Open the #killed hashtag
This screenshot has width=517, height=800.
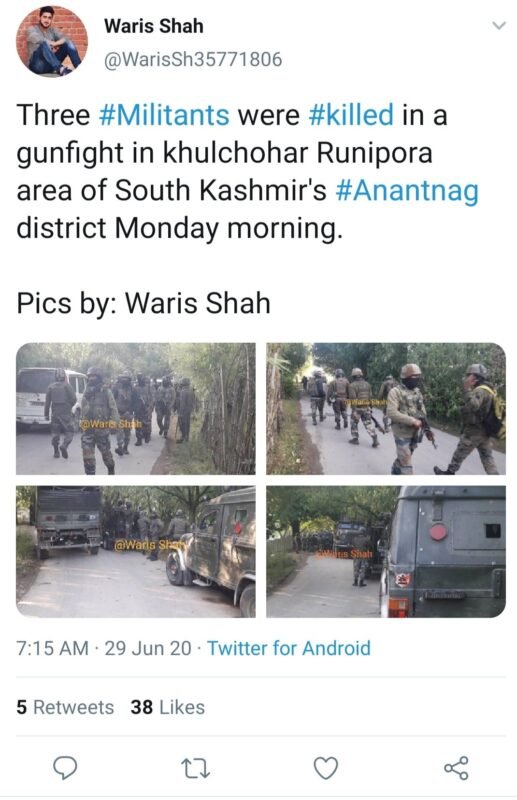click(x=351, y=115)
